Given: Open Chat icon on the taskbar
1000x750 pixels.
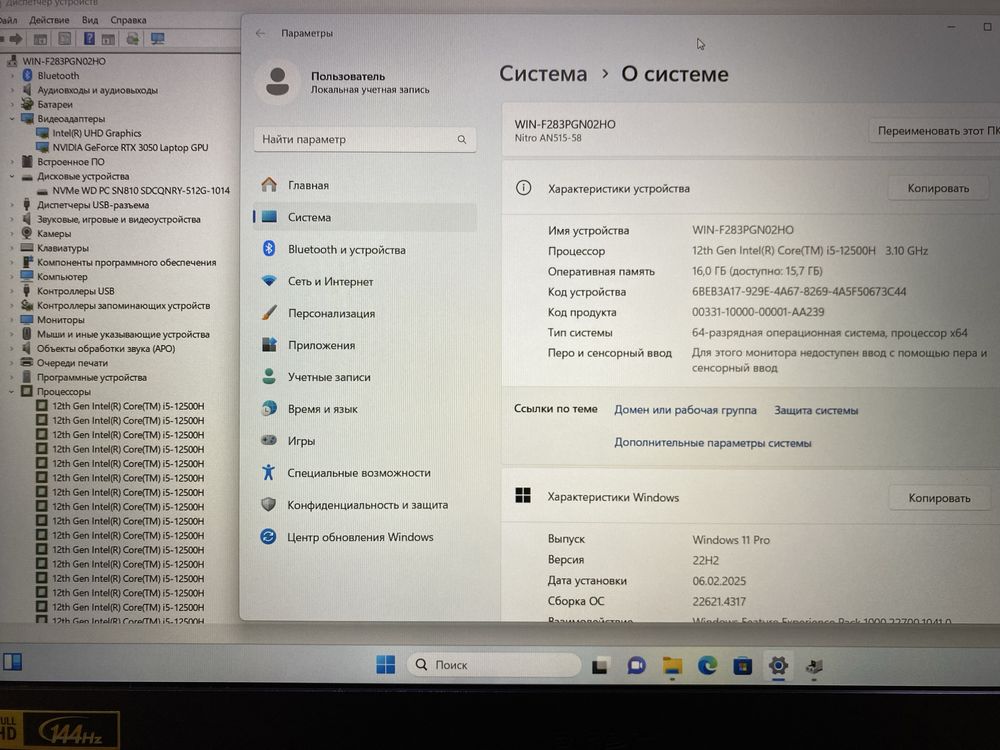Looking at the screenshot, I should tap(636, 666).
